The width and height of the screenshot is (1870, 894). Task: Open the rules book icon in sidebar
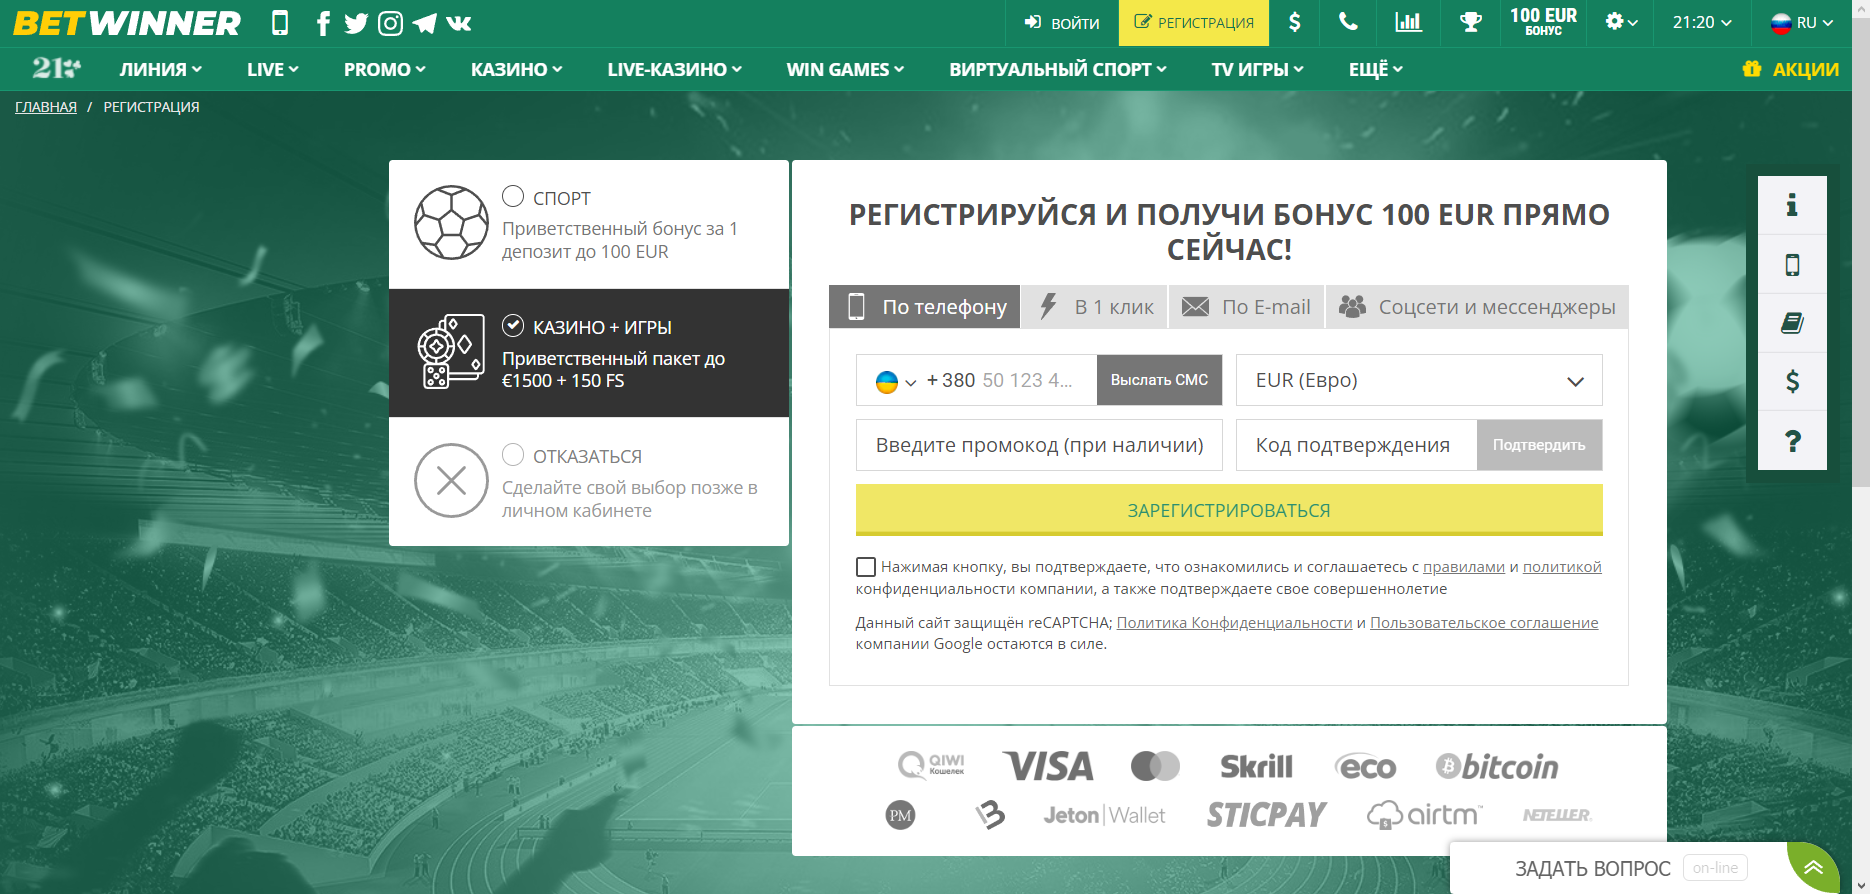click(x=1792, y=323)
